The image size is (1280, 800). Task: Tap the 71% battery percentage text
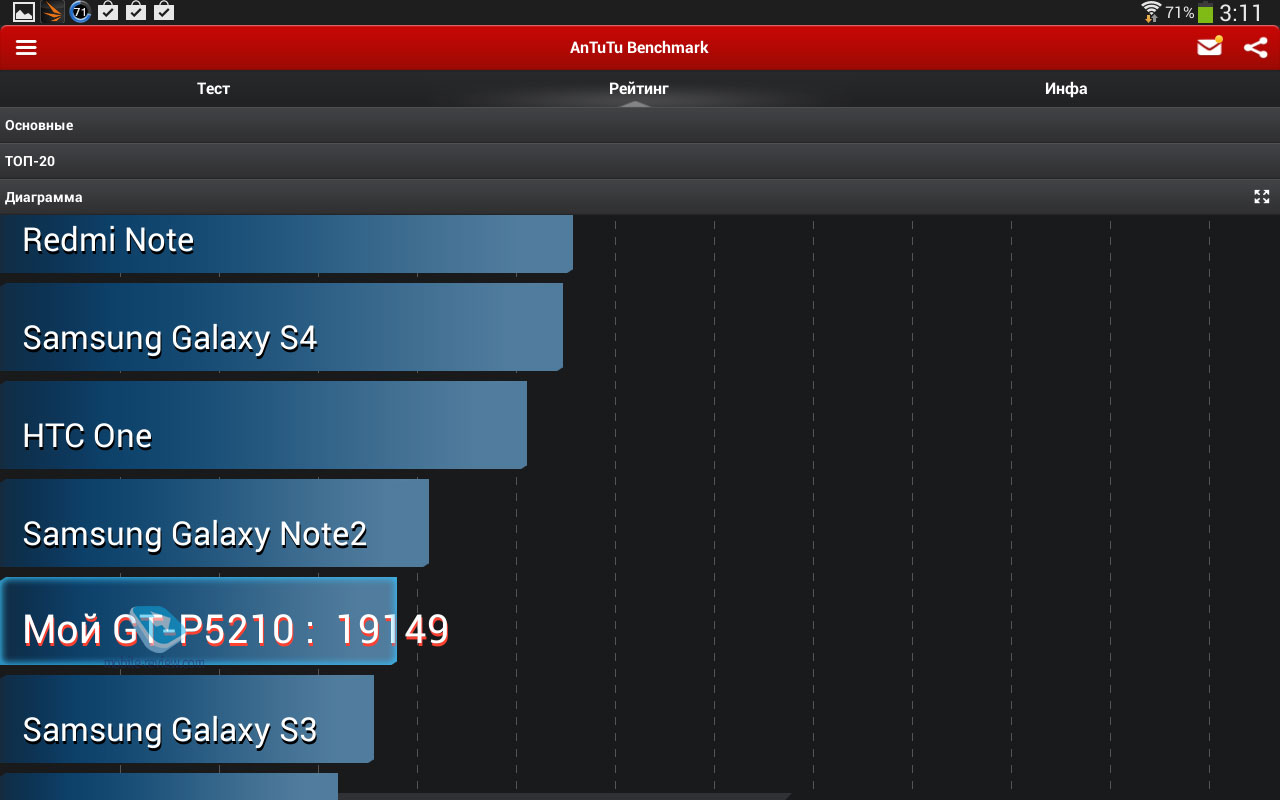1180,13
